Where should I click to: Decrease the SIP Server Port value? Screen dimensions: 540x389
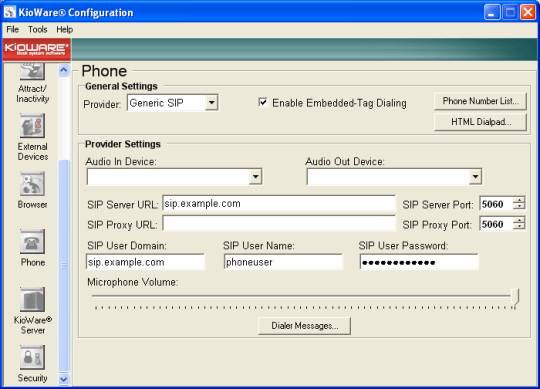click(519, 207)
